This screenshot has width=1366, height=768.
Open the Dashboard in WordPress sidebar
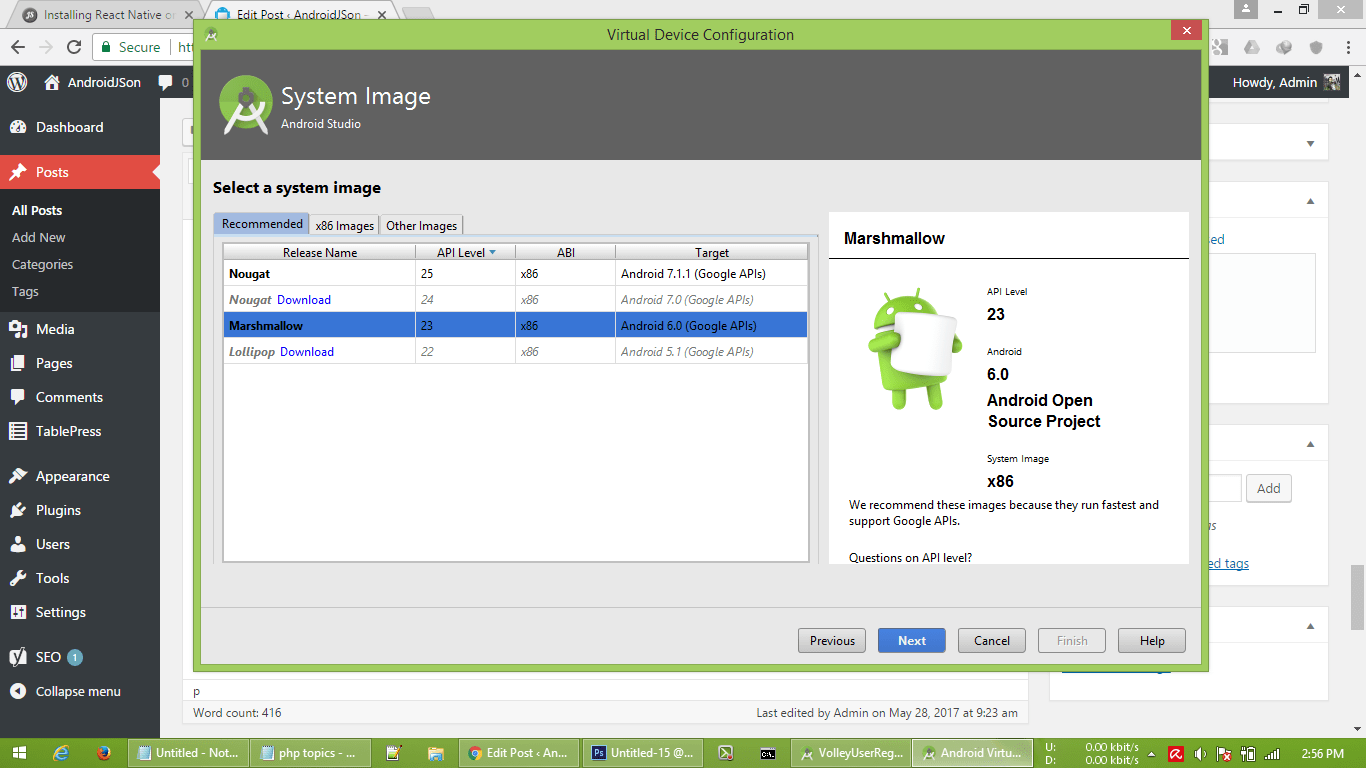[69, 127]
